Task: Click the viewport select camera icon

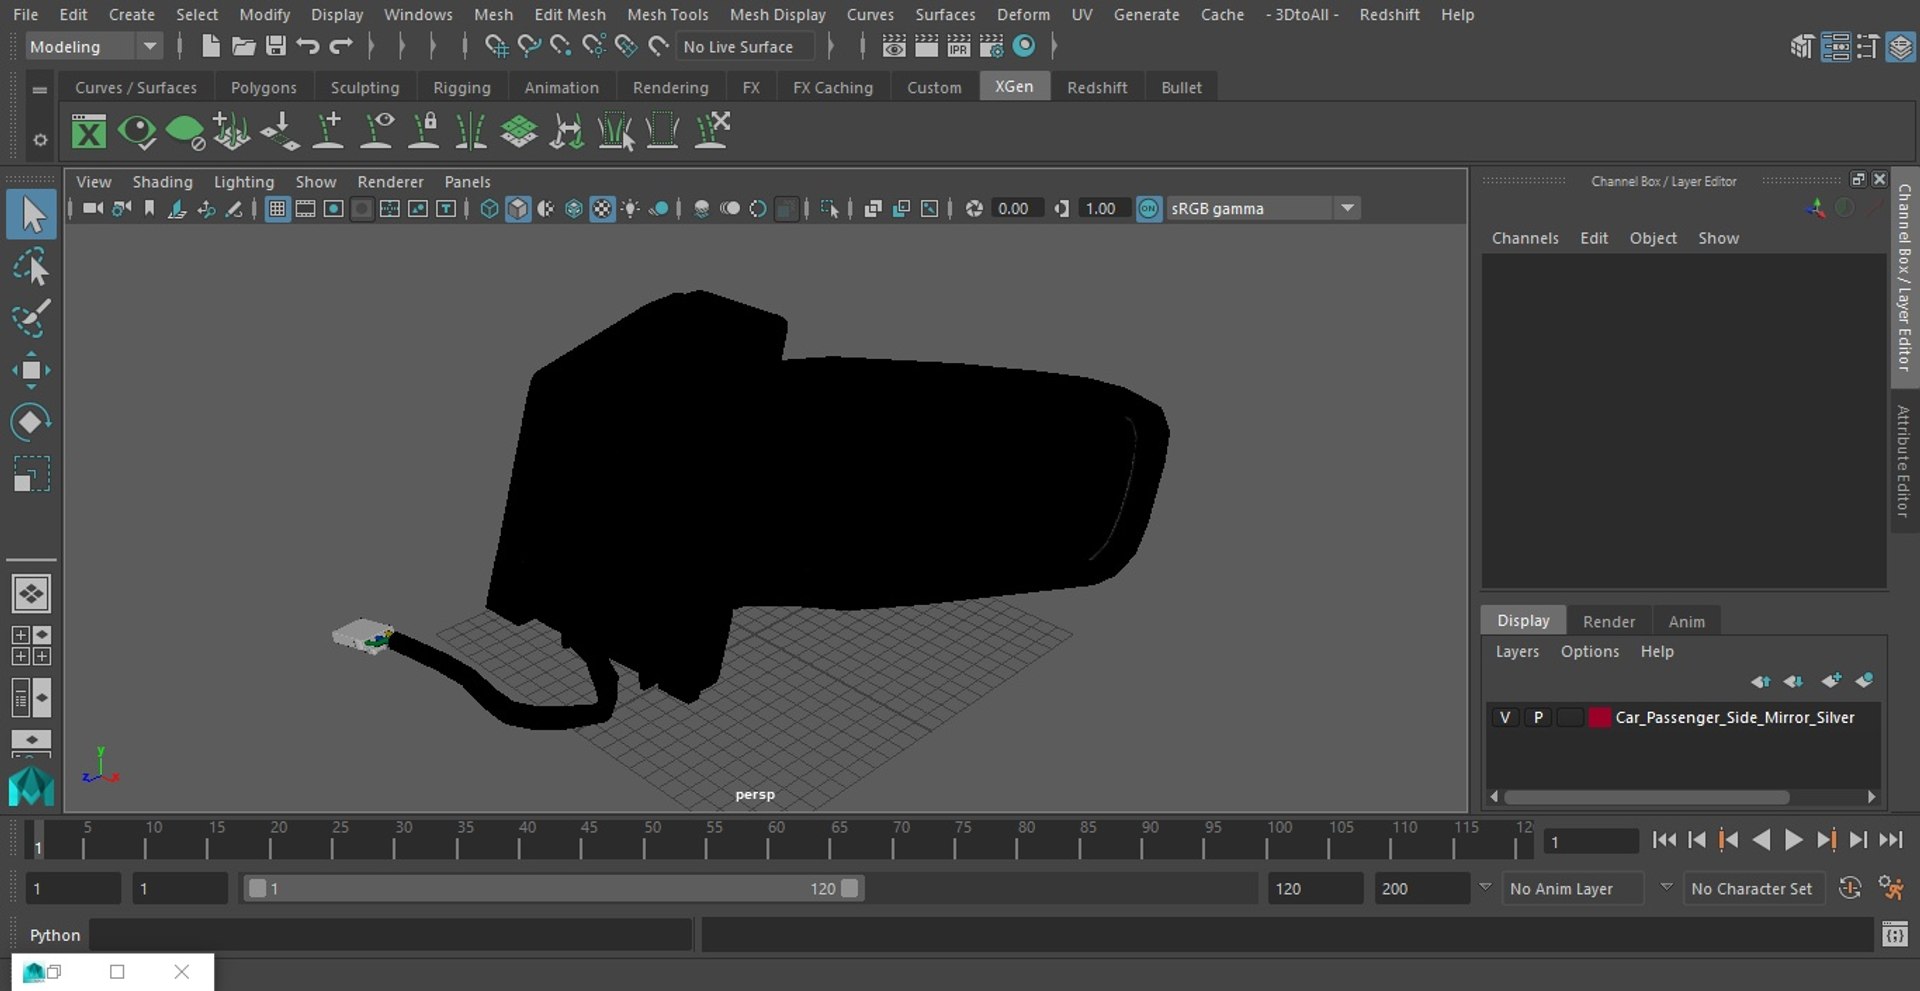Action: [92, 208]
